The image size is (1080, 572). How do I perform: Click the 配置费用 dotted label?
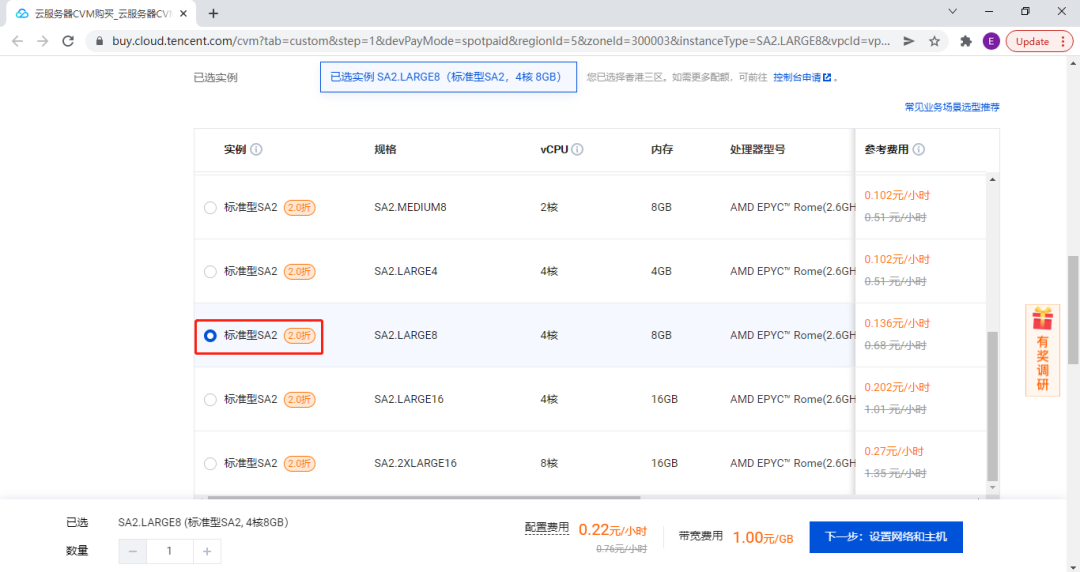tap(547, 528)
